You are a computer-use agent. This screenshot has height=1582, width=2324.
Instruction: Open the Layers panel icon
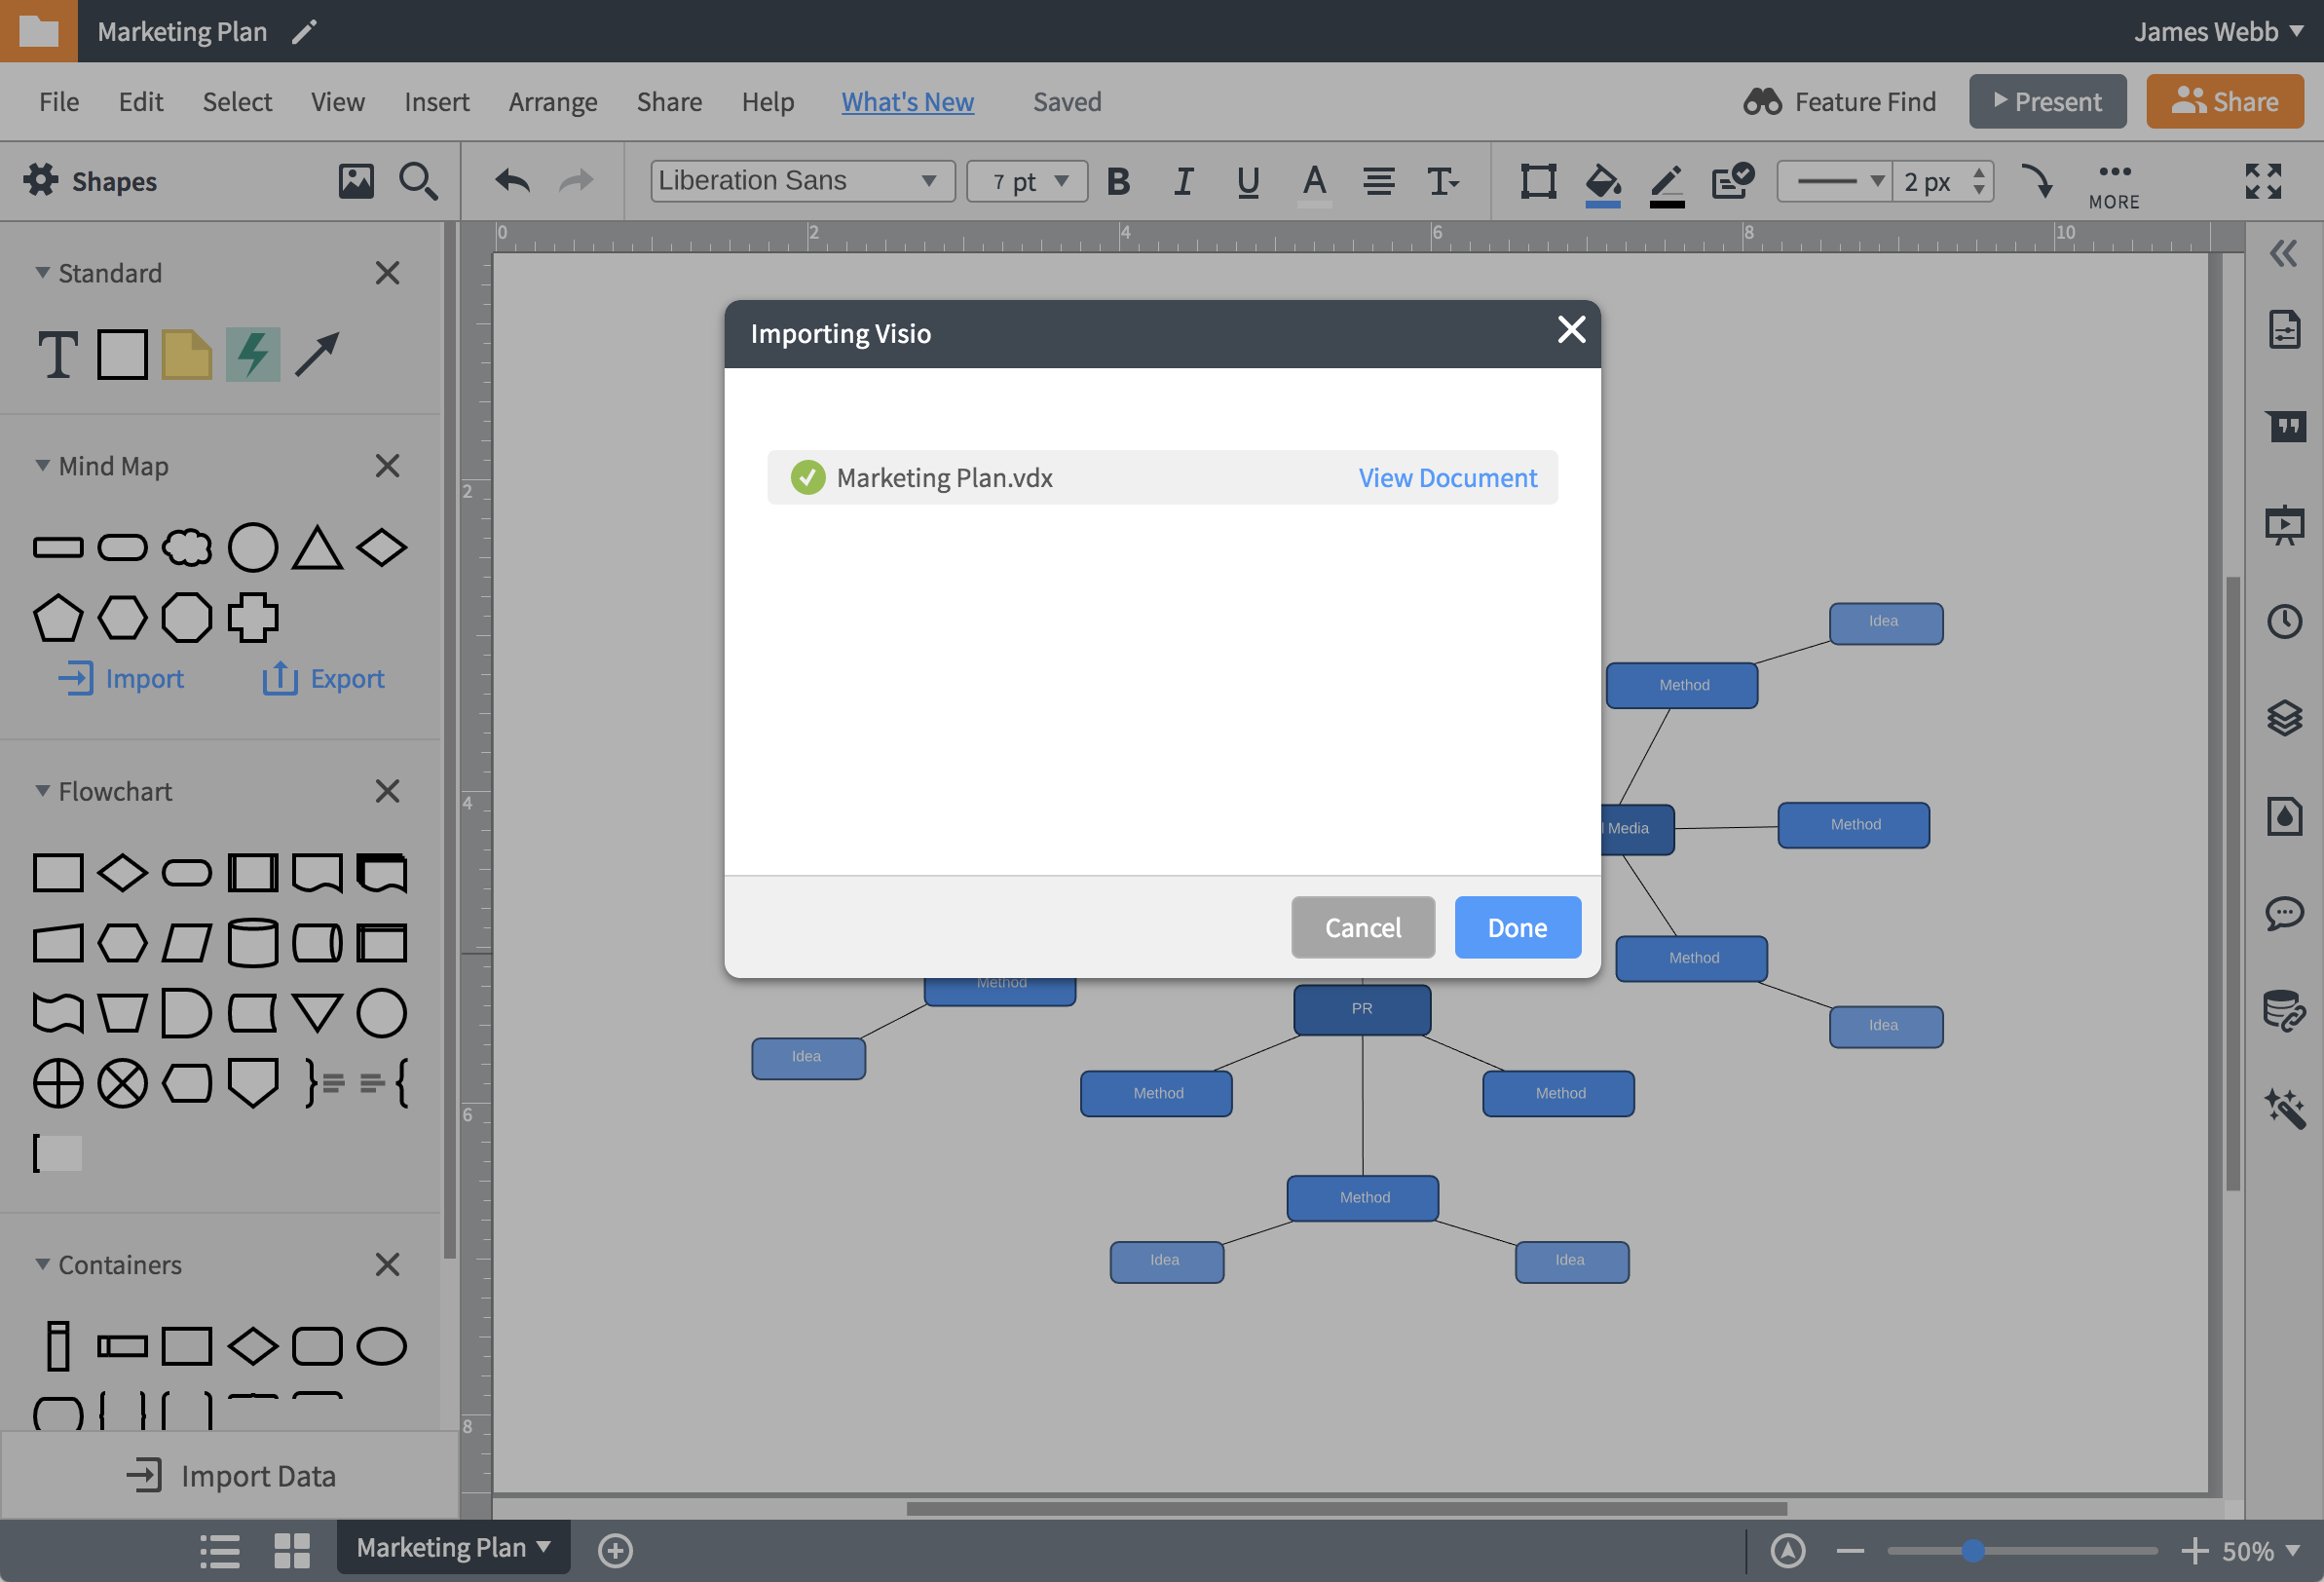[x=2284, y=718]
